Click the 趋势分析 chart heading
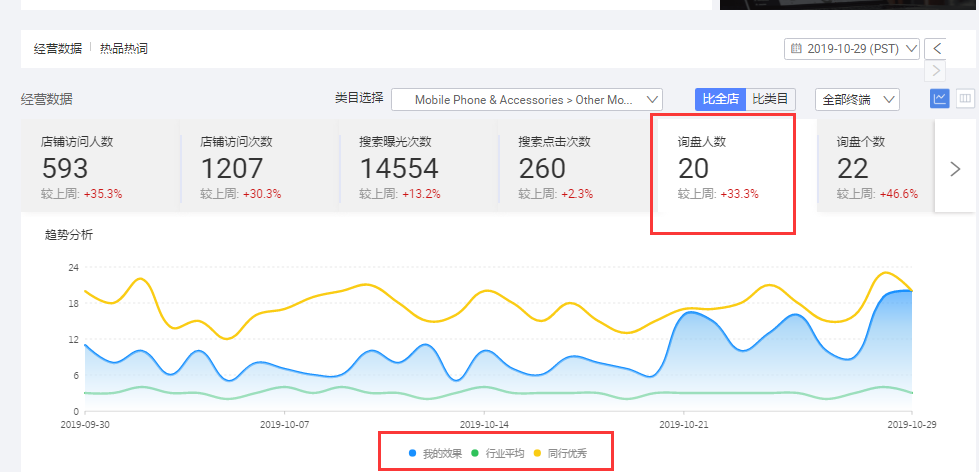Screen dimensions: 979x472 [69, 235]
